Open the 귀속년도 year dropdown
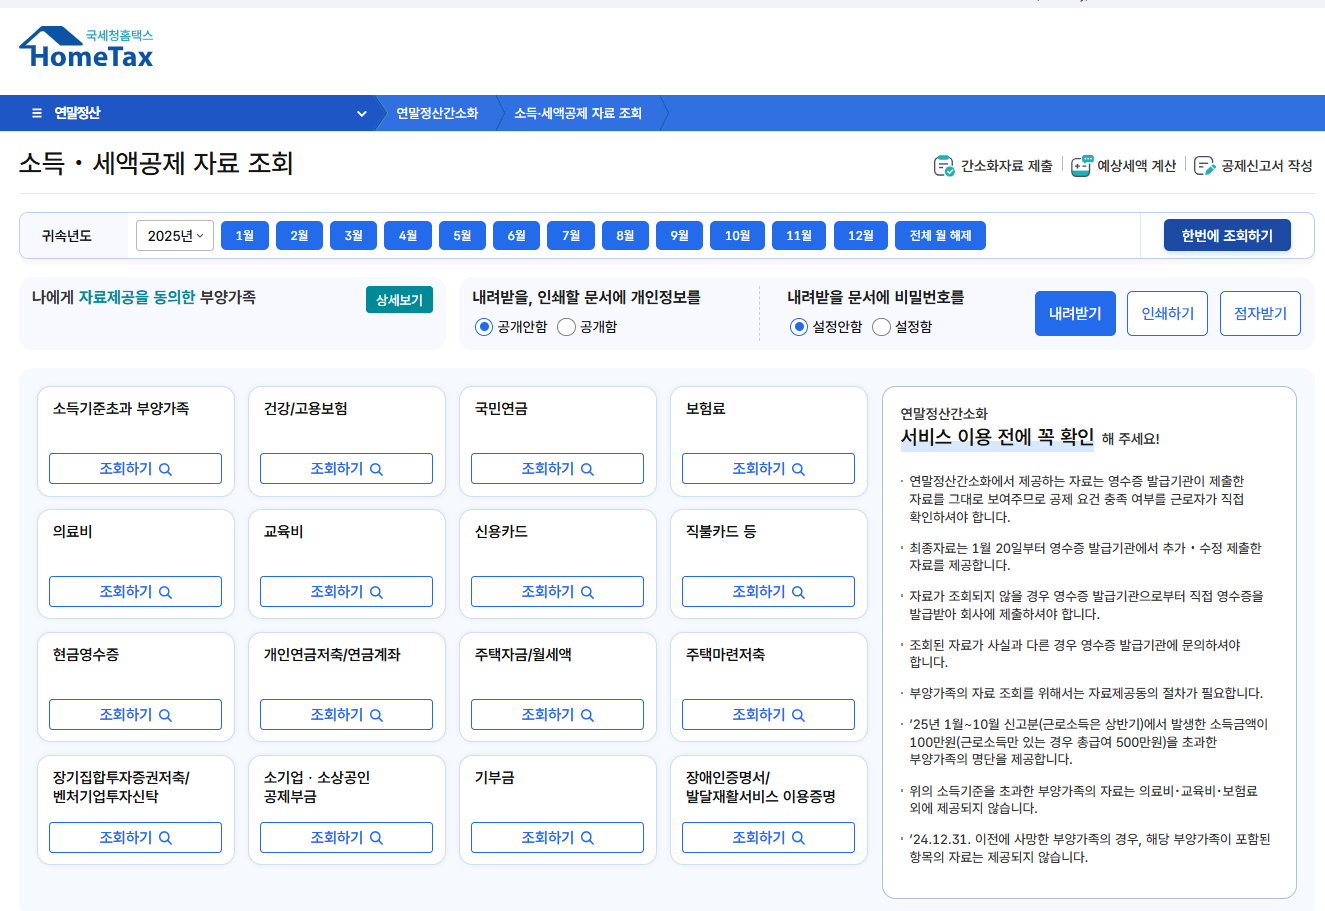The width and height of the screenshot is (1325, 911). coord(175,234)
